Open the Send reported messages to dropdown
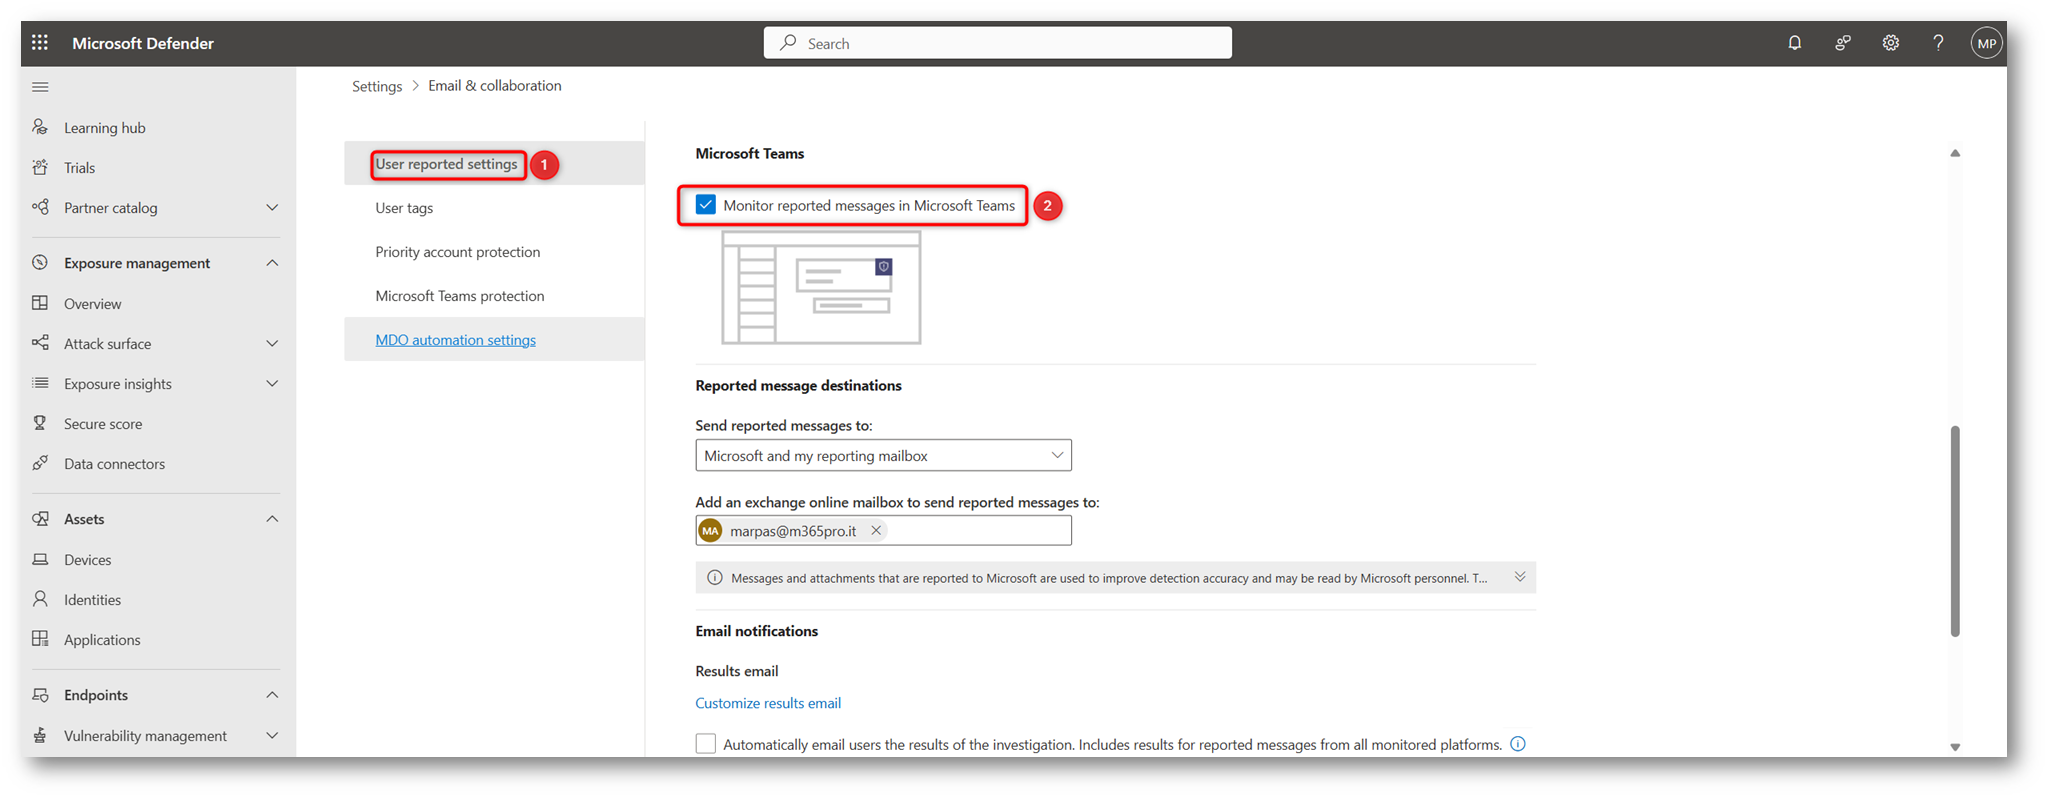 coord(883,455)
